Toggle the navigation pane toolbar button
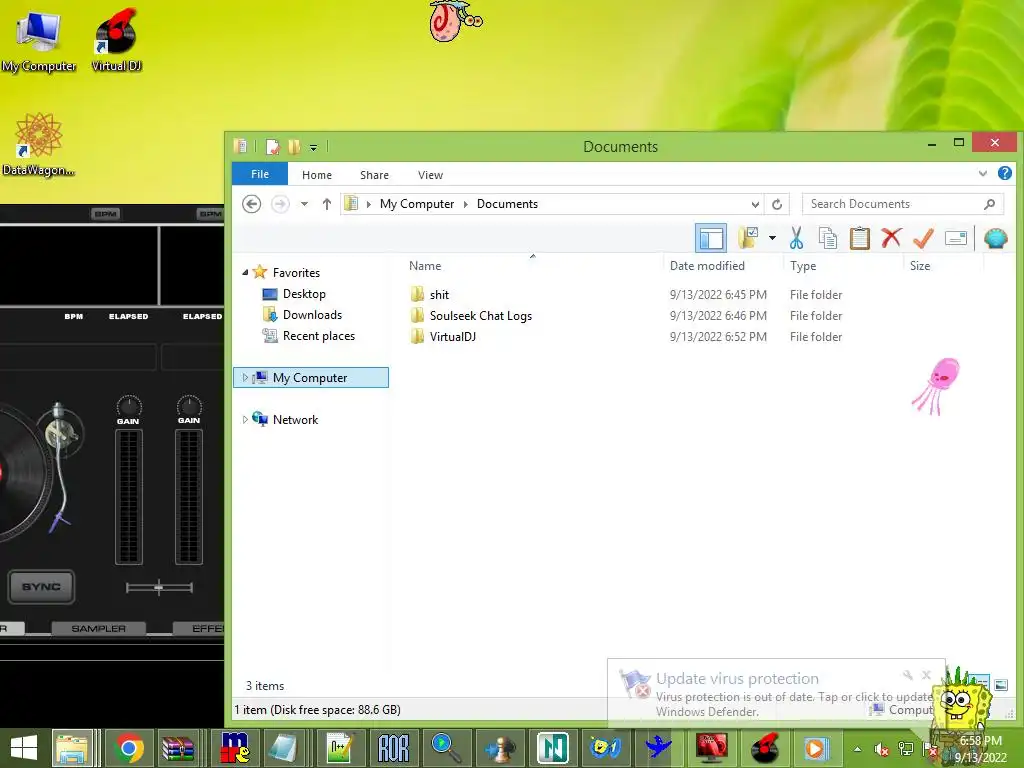The image size is (1024, 768). click(x=711, y=238)
